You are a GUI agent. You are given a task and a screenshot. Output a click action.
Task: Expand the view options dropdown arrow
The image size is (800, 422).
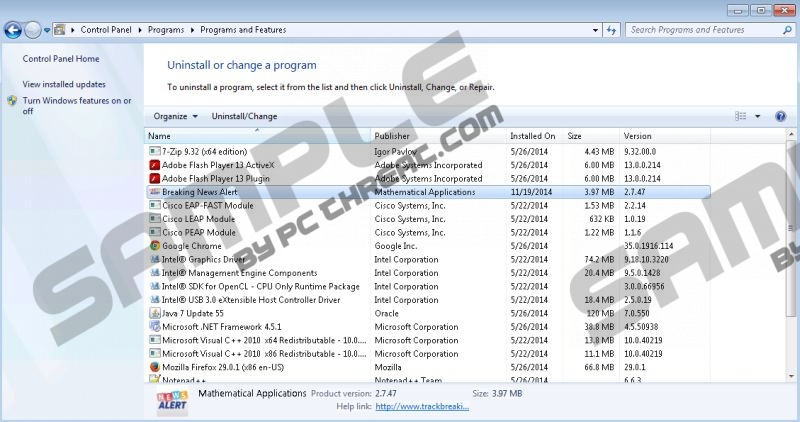(x=757, y=117)
